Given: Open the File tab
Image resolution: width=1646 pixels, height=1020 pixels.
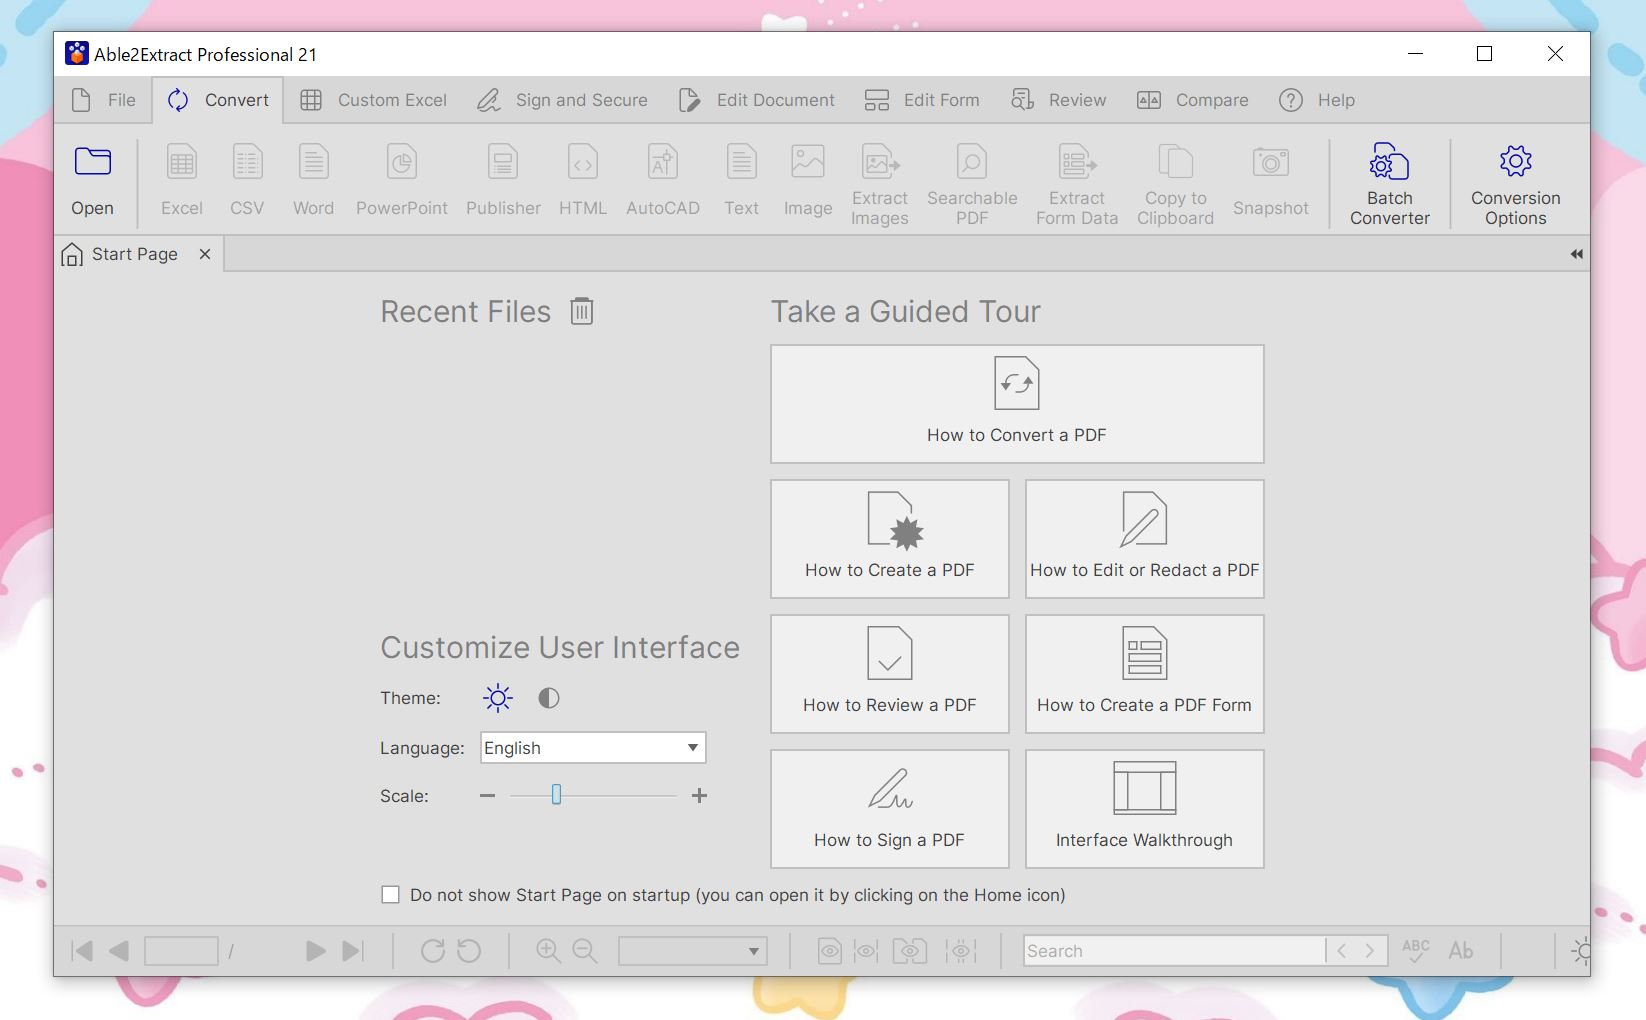Looking at the screenshot, I should pyautogui.click(x=103, y=100).
